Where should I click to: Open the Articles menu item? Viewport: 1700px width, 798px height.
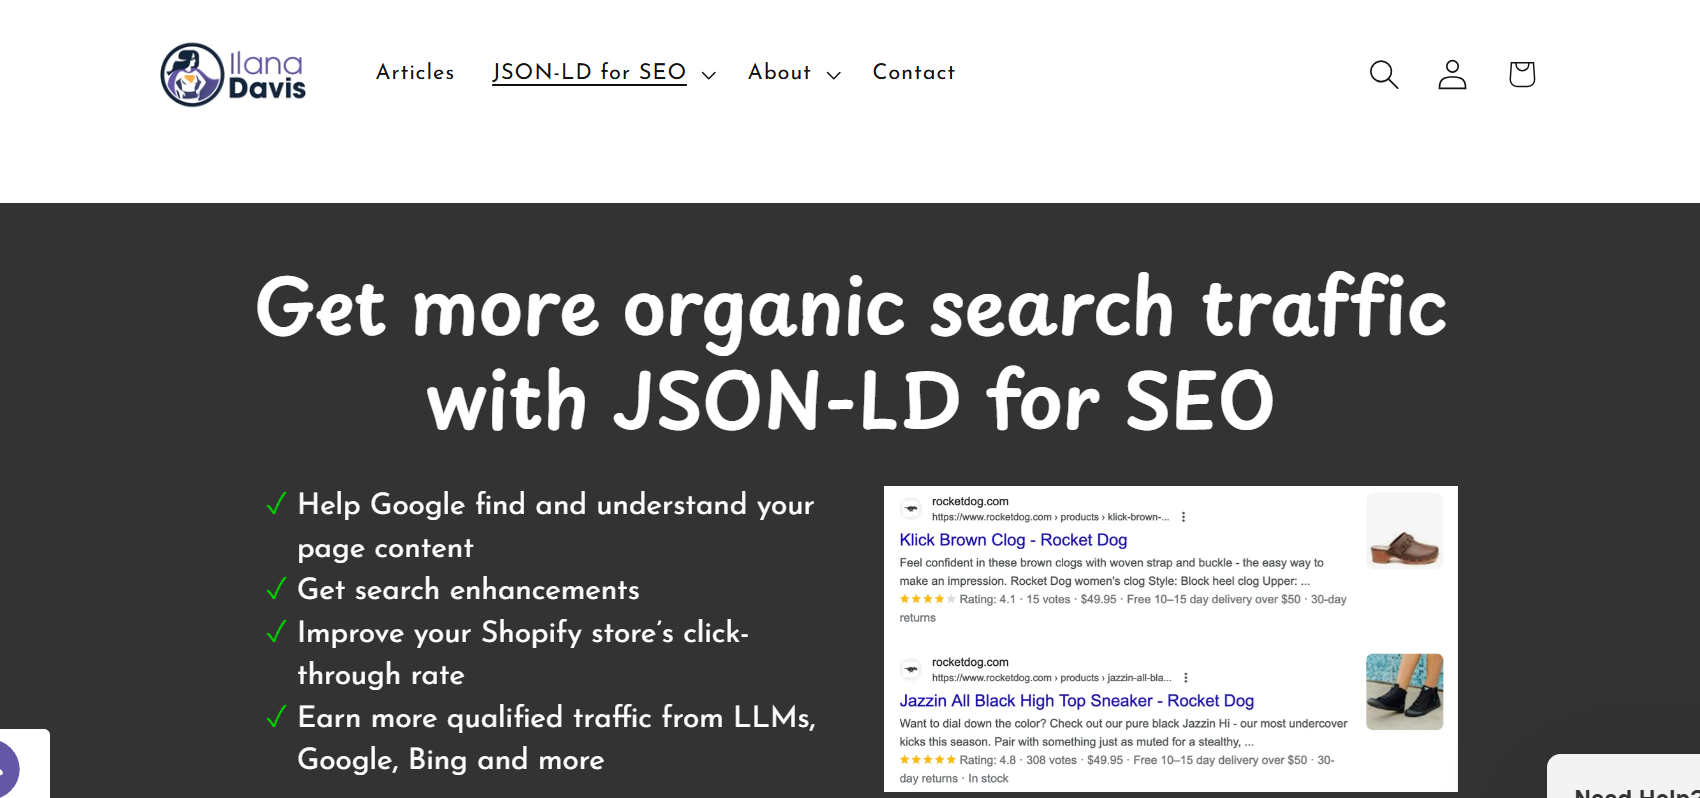415,72
